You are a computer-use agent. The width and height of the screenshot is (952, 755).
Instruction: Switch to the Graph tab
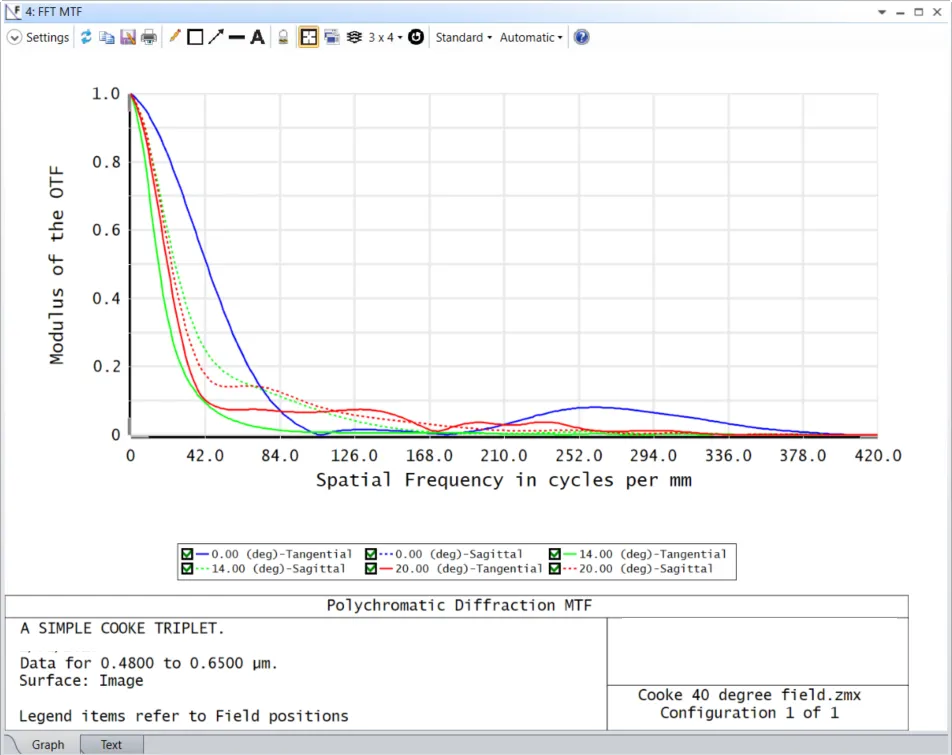47,745
